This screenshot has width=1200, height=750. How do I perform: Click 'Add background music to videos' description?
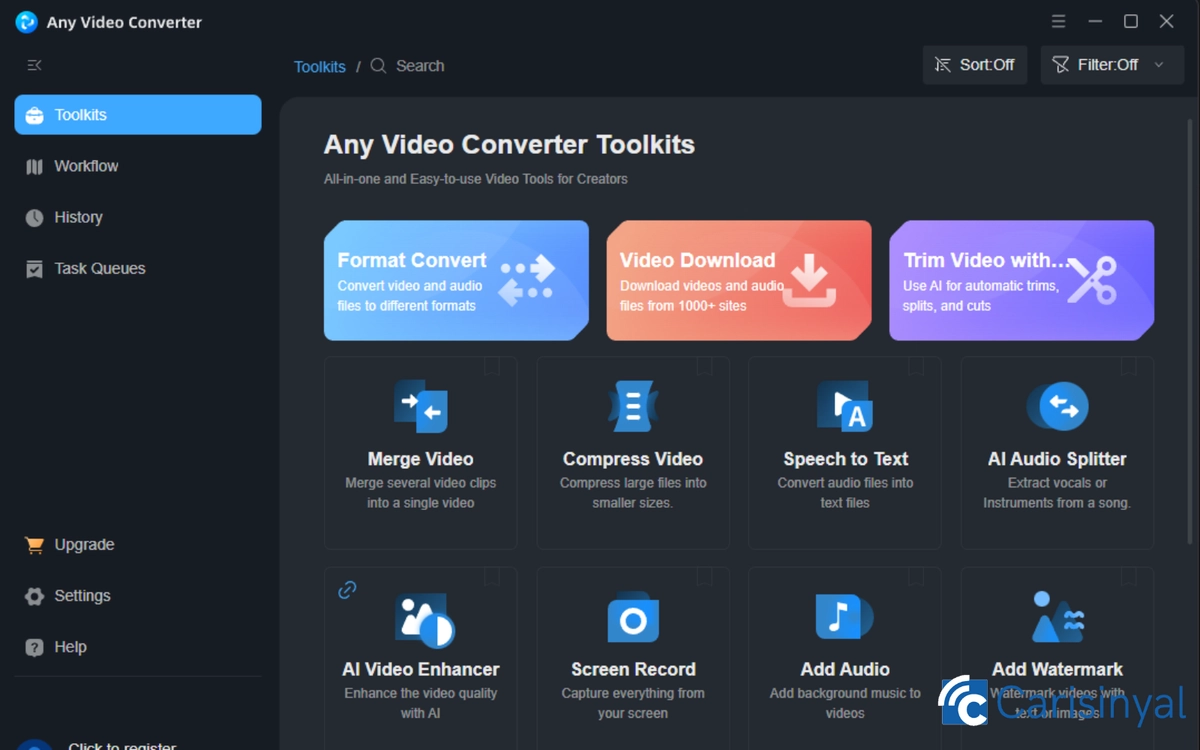pos(845,703)
